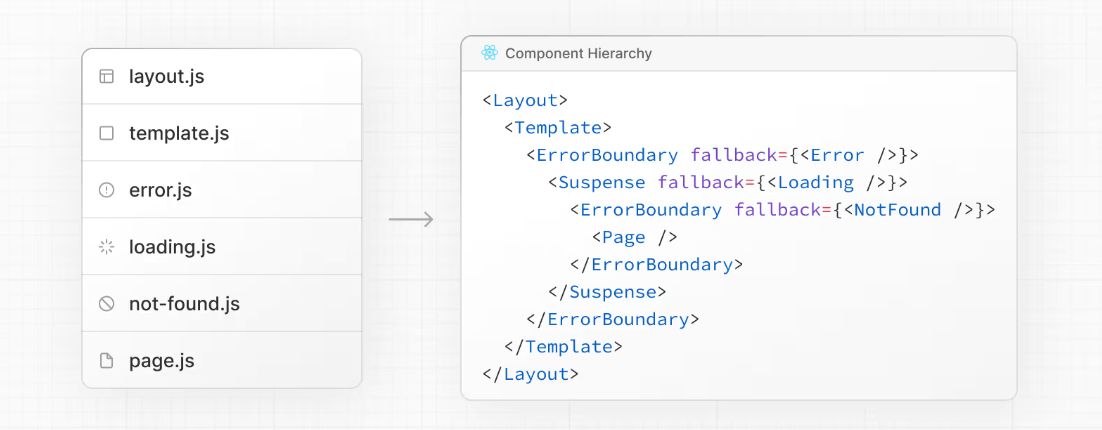
Task: Click the <Page /> element in code
Action: (x=634, y=237)
